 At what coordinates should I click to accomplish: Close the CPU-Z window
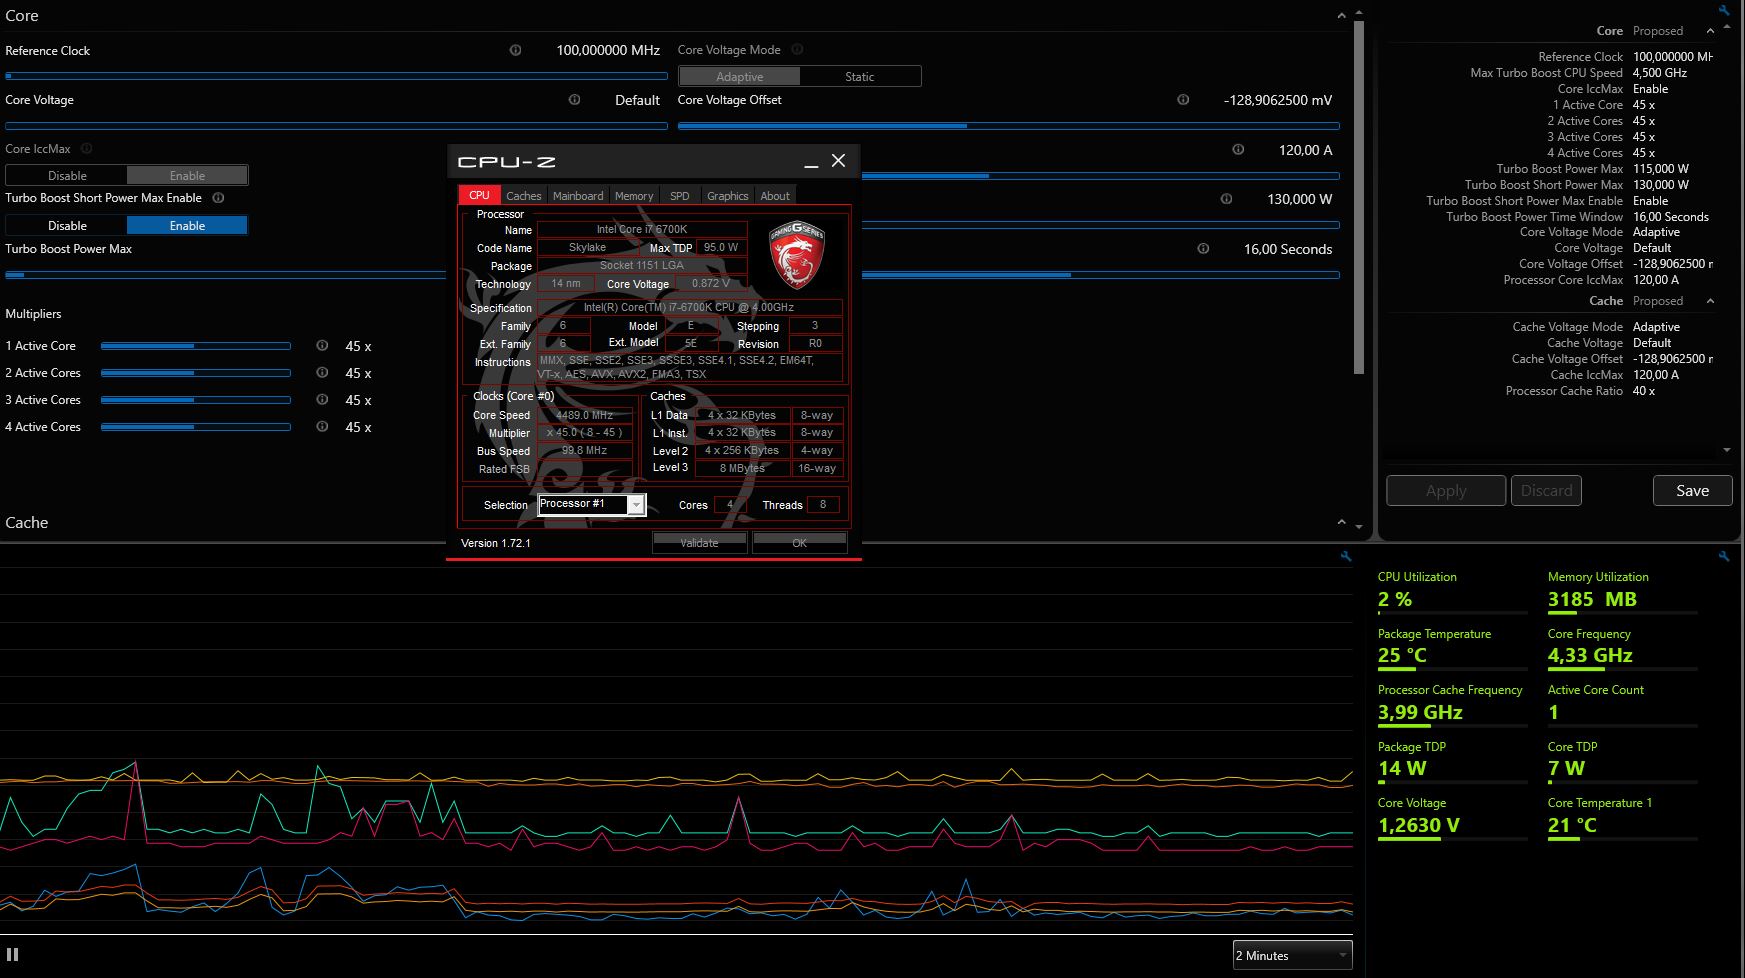838,160
